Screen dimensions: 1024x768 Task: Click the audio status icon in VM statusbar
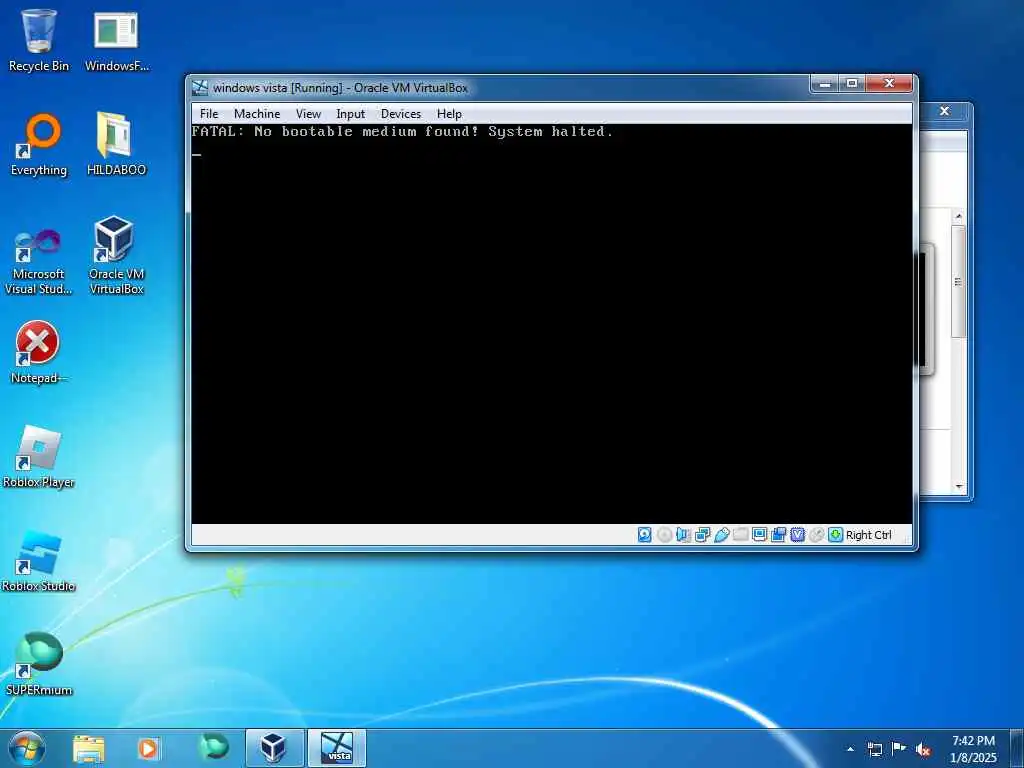coord(683,535)
